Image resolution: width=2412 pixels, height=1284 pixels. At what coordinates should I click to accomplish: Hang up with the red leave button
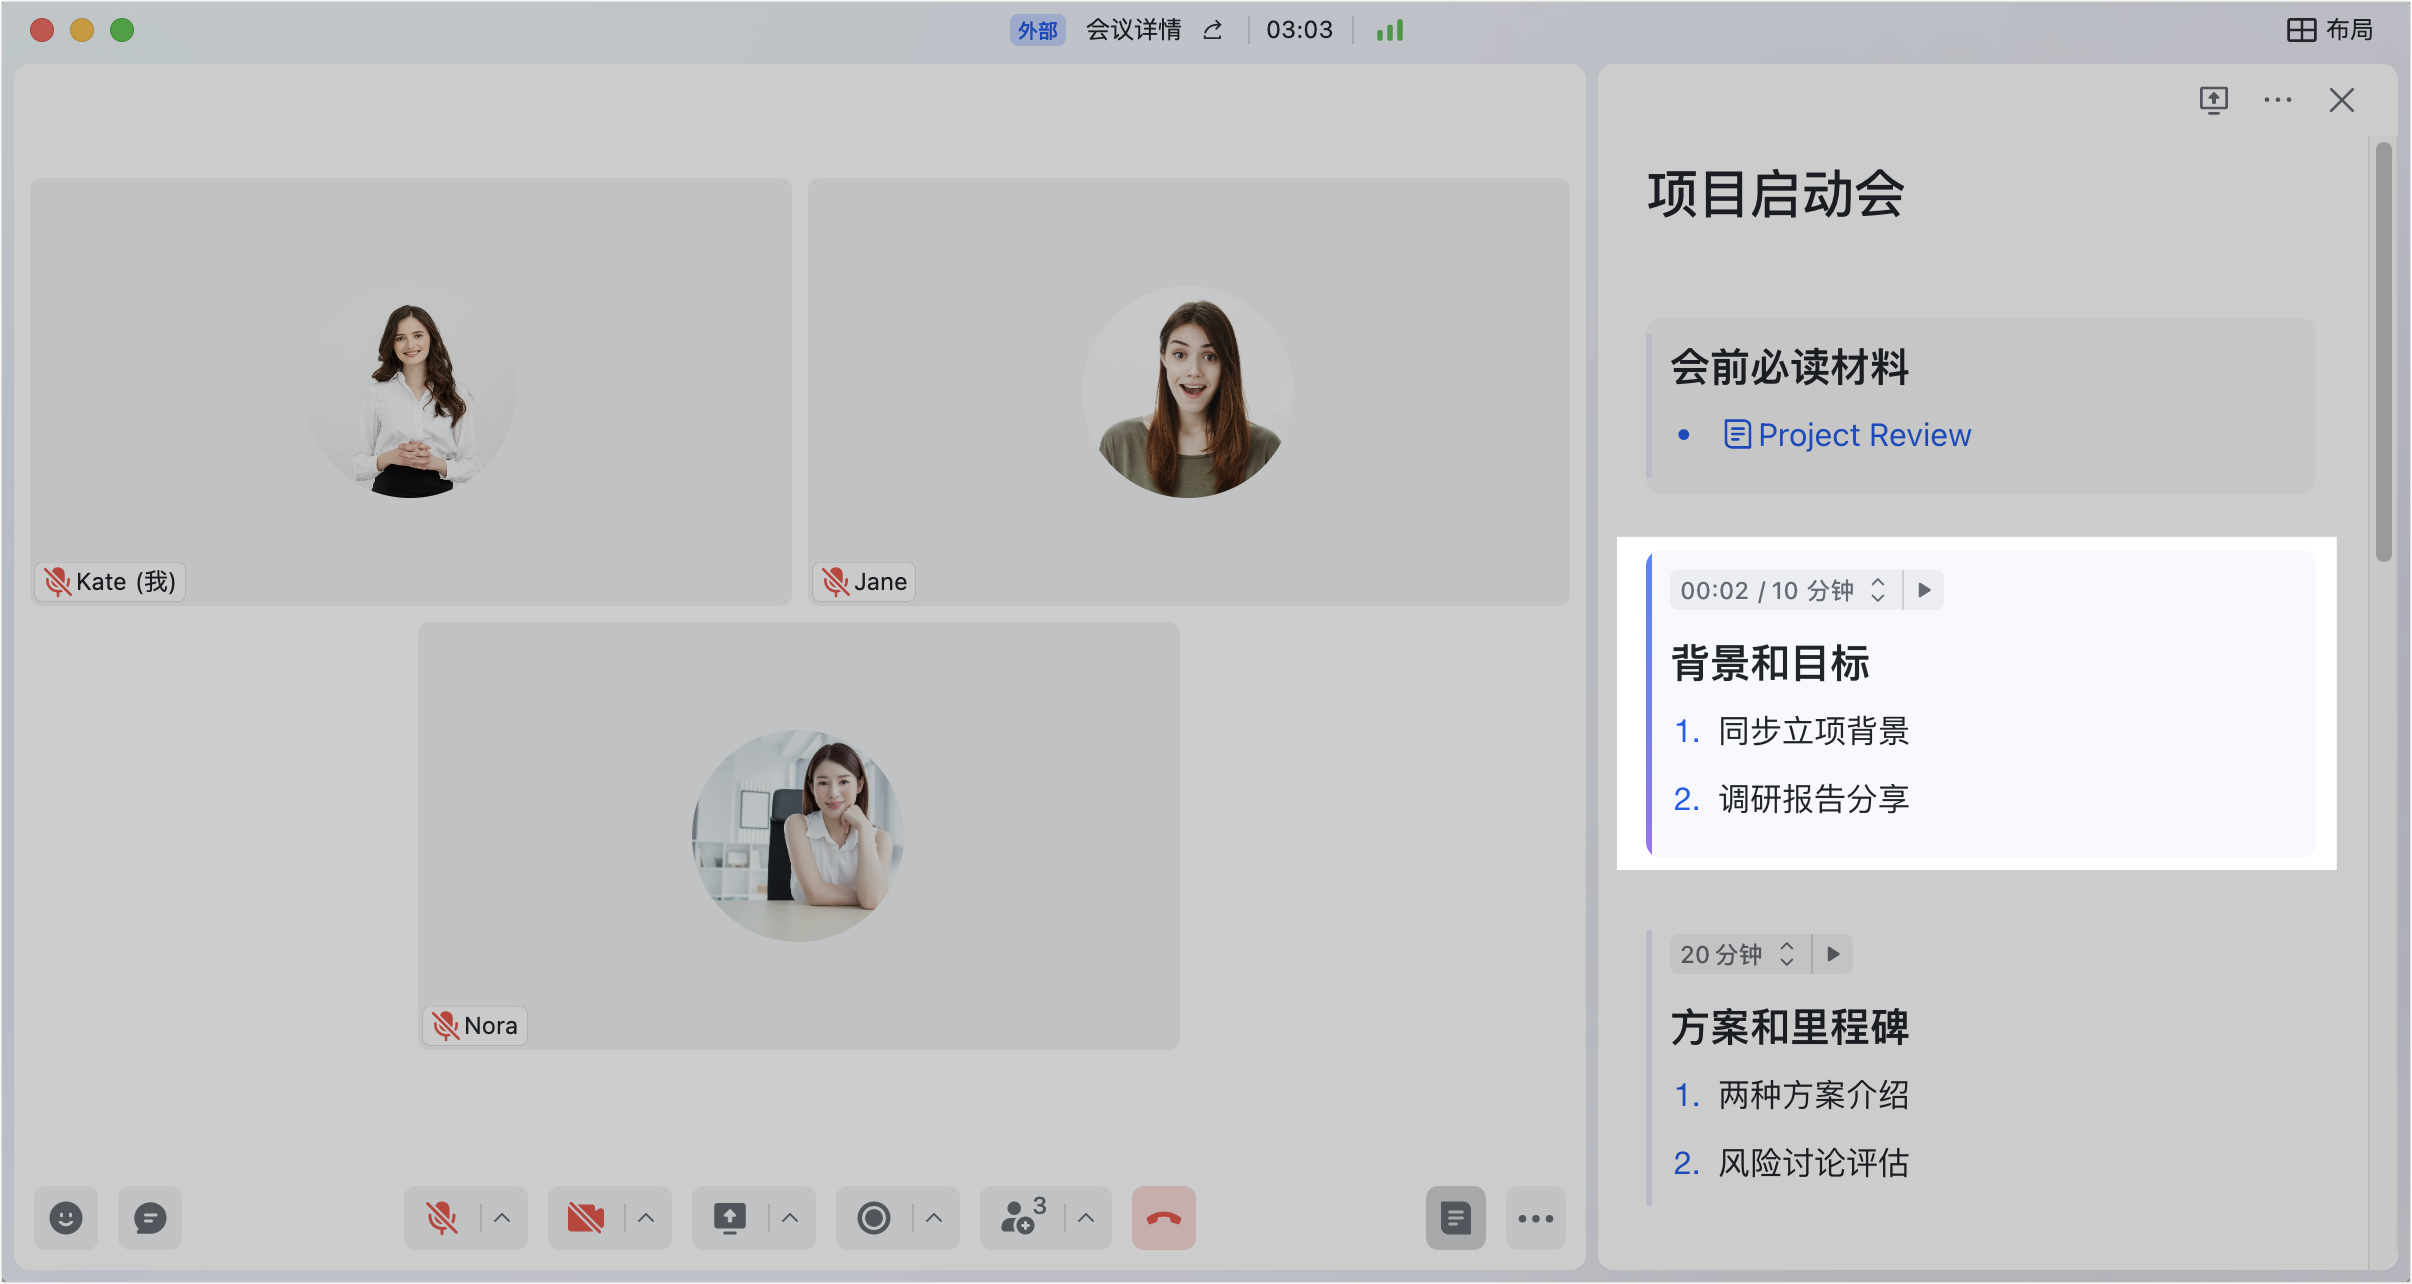(1164, 1218)
